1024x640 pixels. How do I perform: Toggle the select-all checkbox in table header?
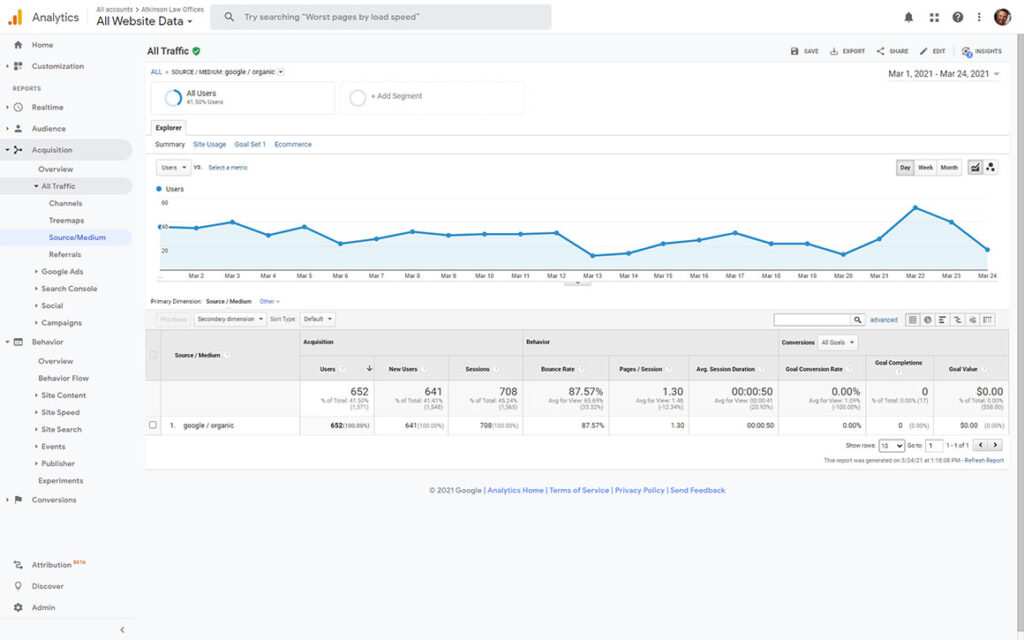[x=153, y=355]
